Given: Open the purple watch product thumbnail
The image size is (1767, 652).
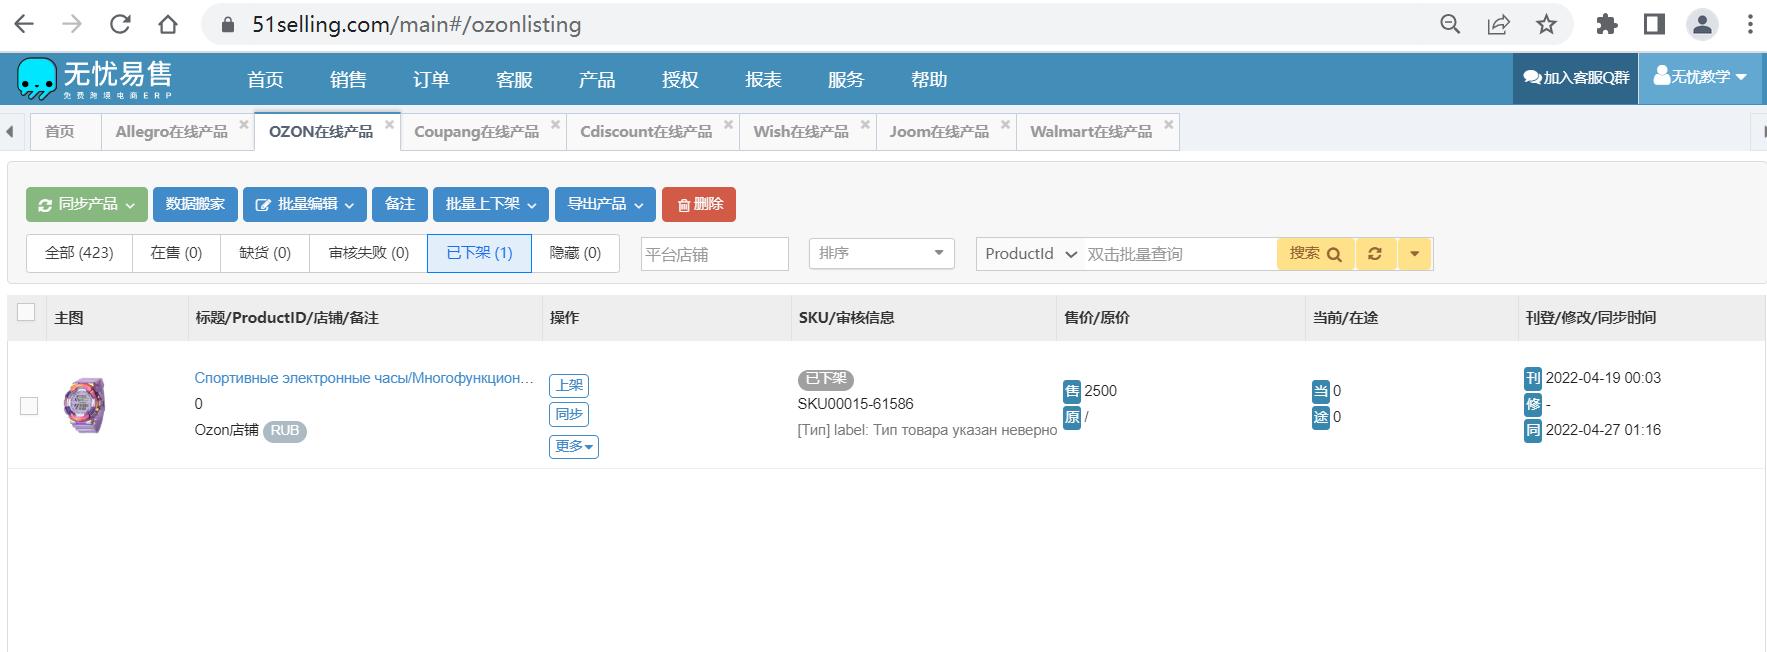Looking at the screenshot, I should pos(84,405).
